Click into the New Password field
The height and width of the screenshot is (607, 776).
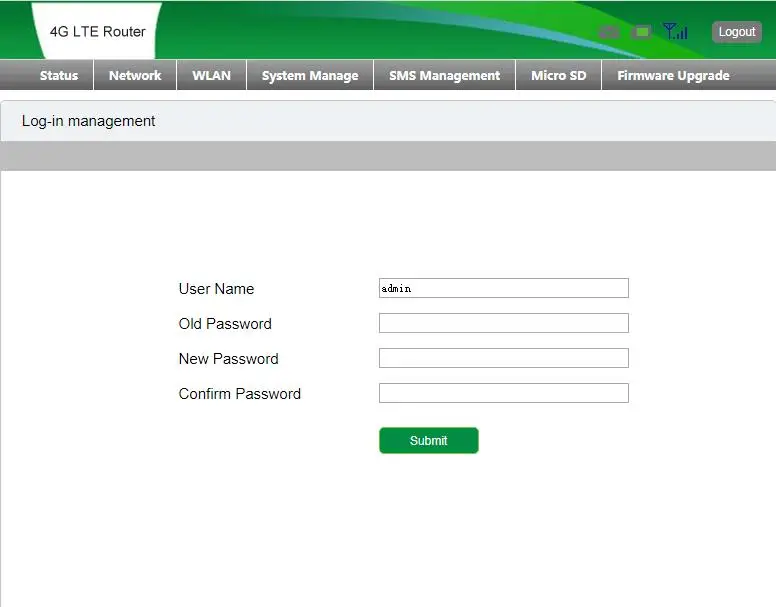503,358
